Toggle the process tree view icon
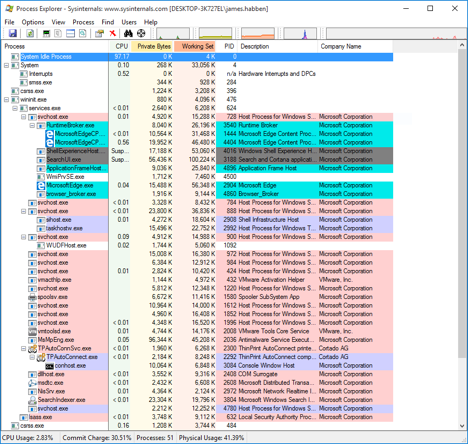The width and height of the screenshot is (468, 444). tap(58, 33)
